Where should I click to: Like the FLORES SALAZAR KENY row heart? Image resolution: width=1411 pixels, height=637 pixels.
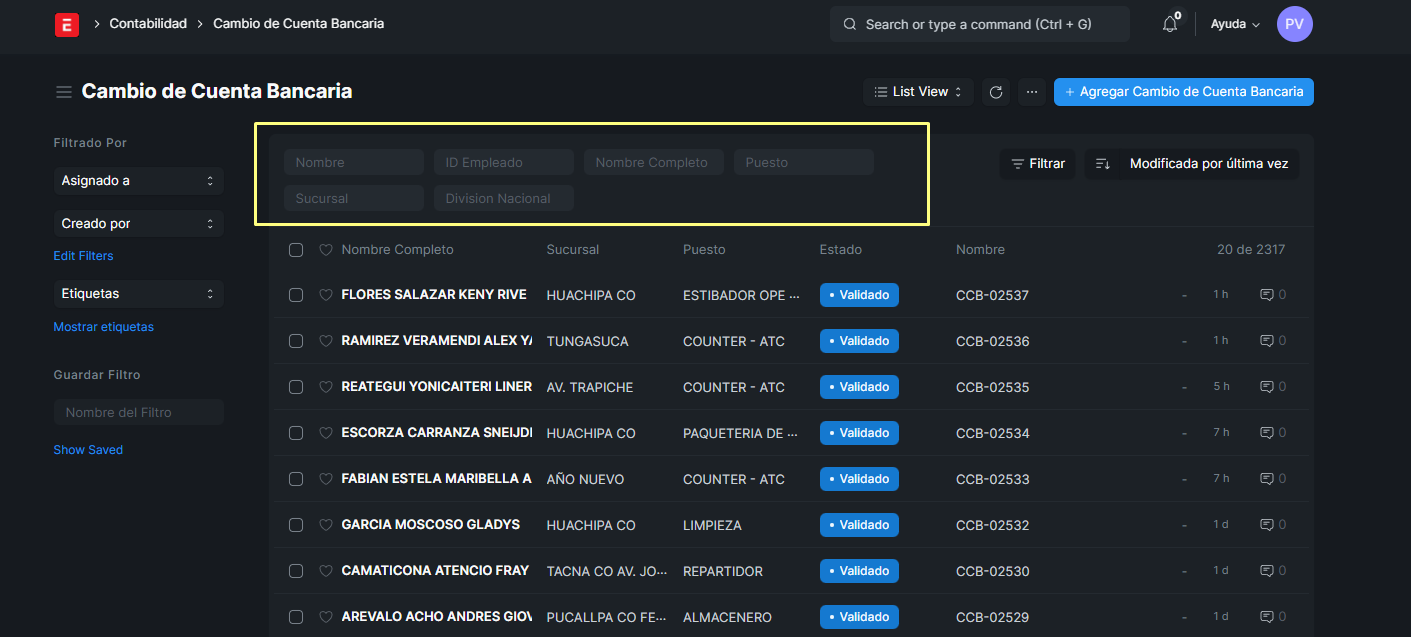coord(325,295)
